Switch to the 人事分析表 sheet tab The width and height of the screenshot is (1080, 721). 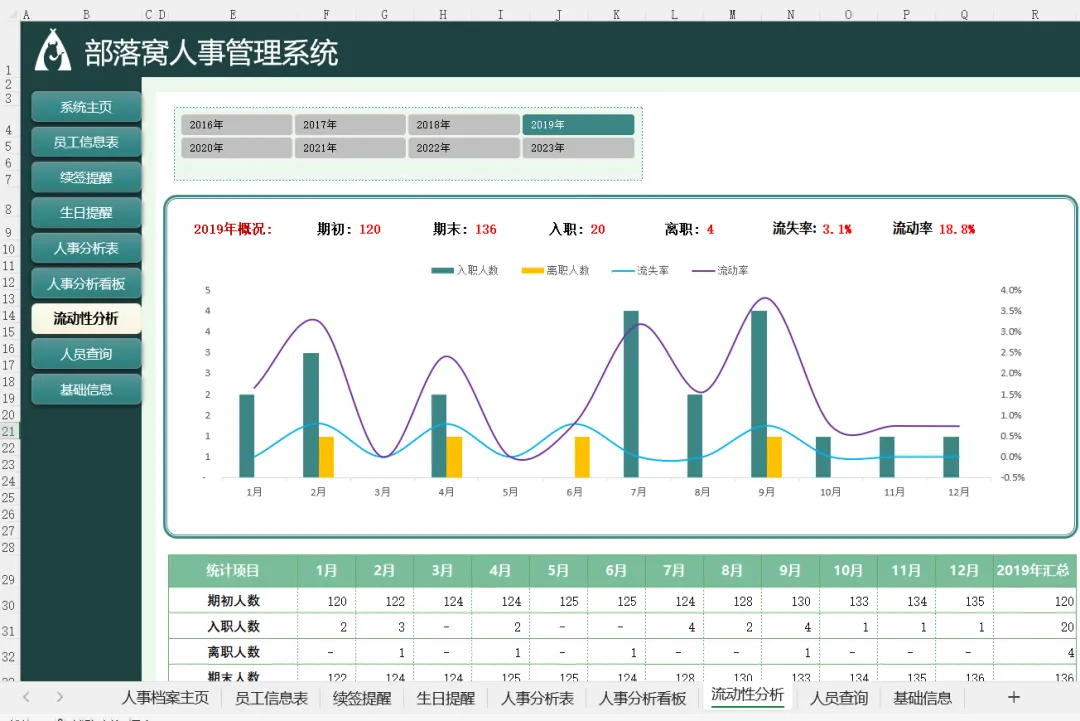[537, 698]
